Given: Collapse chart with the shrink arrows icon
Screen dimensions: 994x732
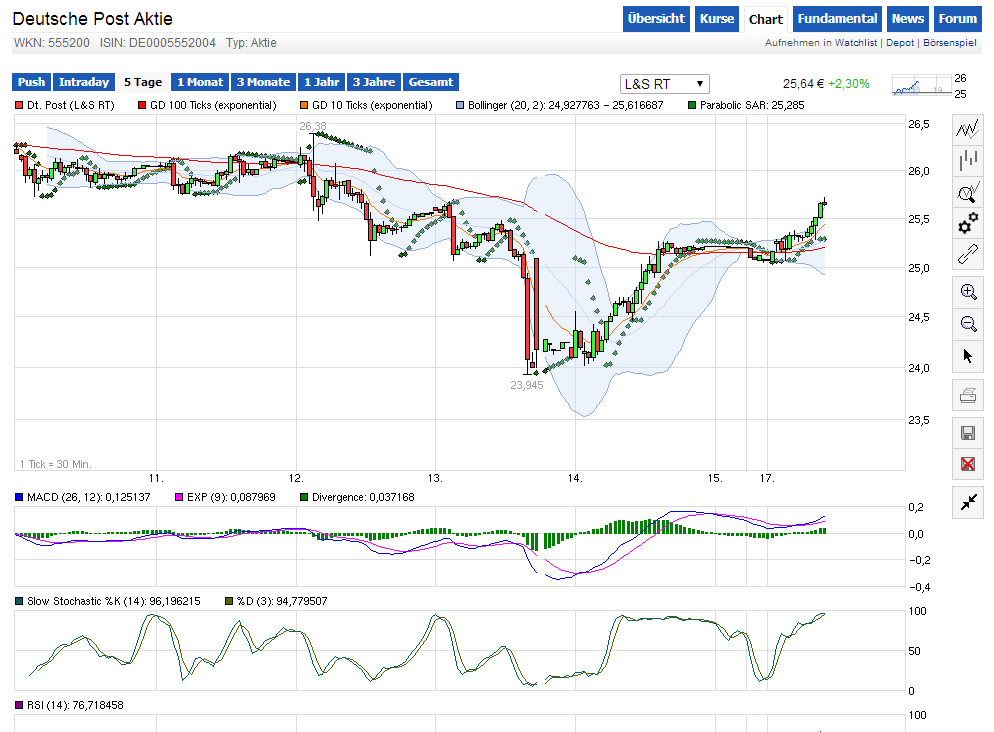Looking at the screenshot, I should coord(967,503).
